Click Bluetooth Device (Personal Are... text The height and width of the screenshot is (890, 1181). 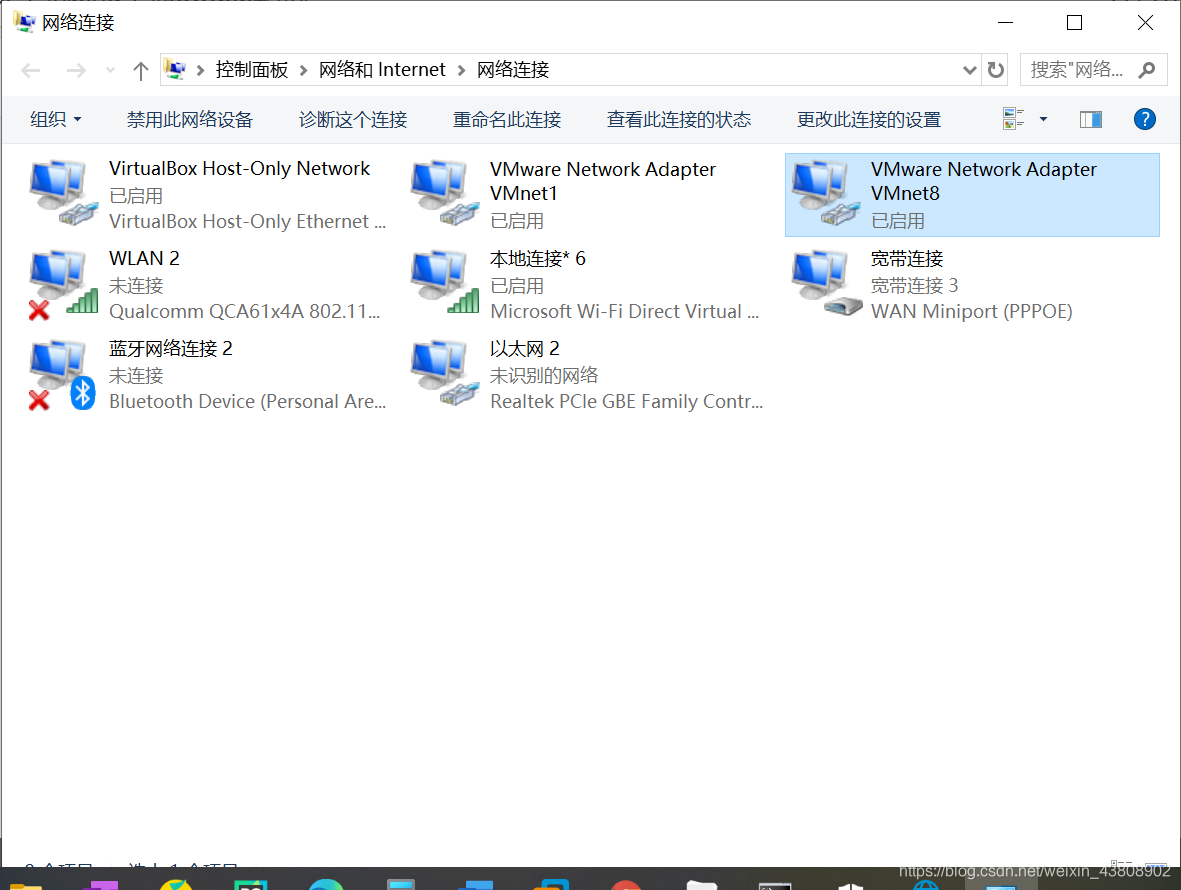tap(248, 401)
